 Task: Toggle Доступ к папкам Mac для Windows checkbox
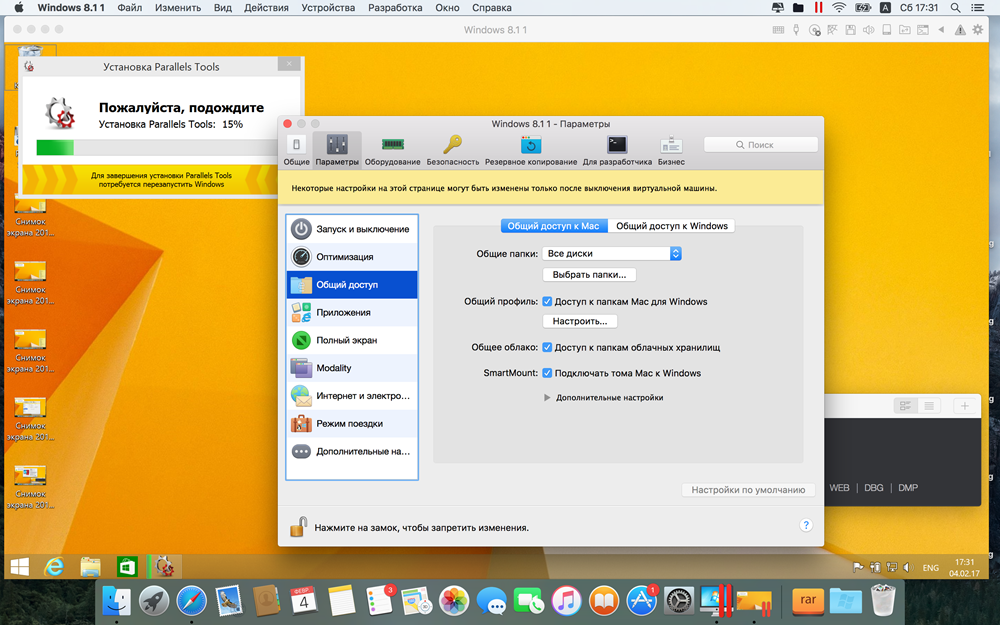point(547,302)
